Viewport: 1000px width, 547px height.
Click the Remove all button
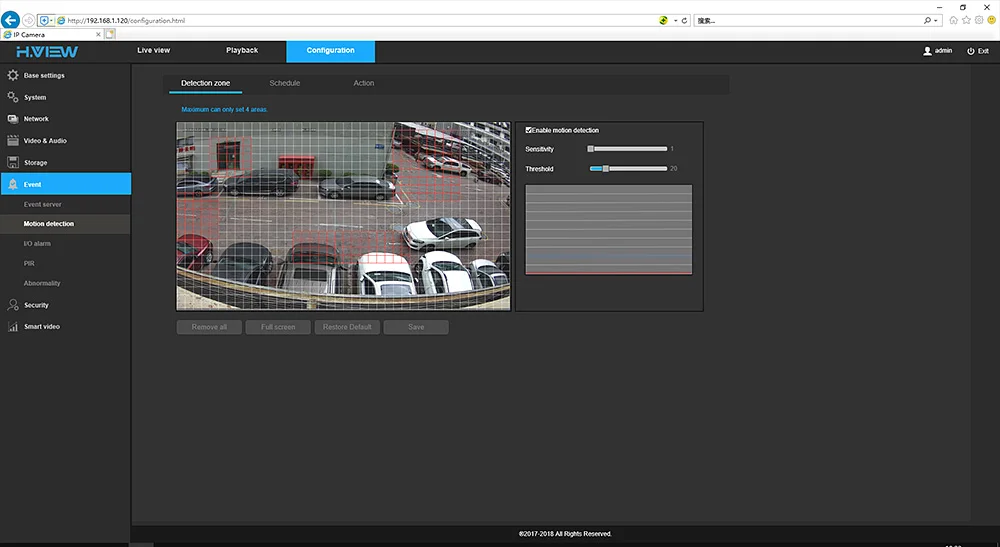209,327
